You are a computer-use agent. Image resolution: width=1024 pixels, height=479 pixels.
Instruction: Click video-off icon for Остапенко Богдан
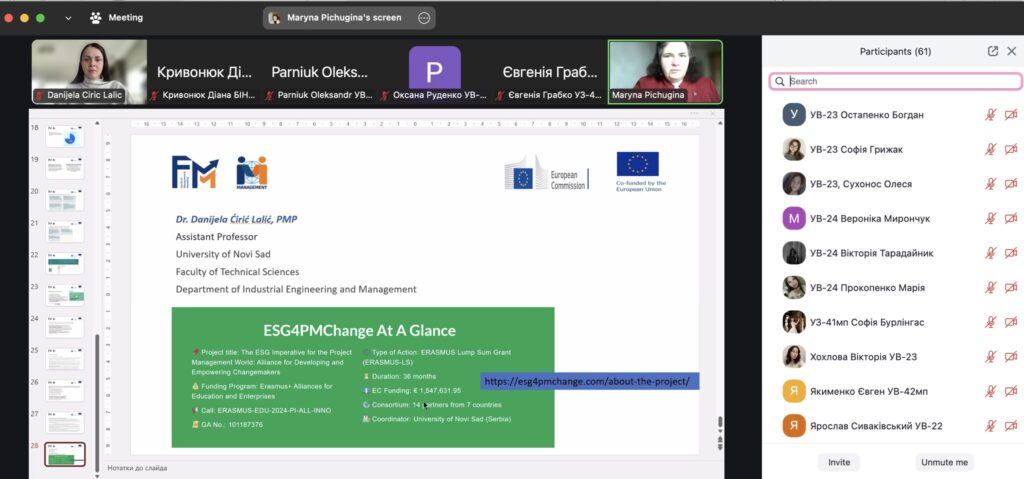[1011, 115]
